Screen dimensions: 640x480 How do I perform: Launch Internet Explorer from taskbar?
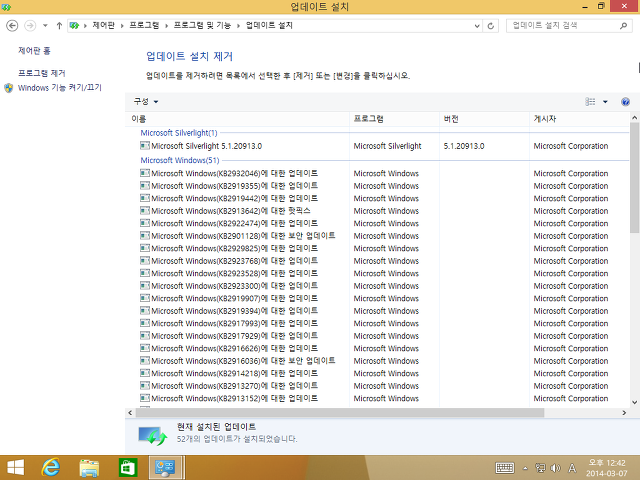click(51, 468)
